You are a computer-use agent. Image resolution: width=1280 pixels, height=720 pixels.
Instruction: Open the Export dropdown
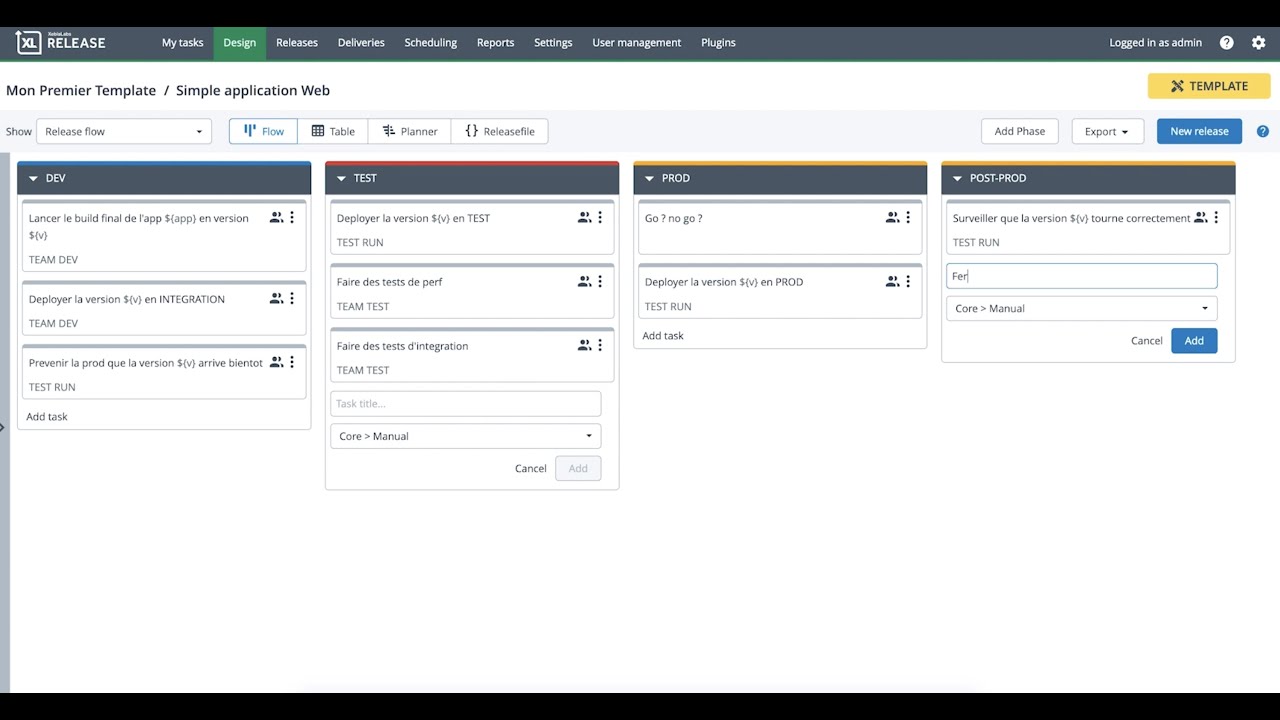1107,131
